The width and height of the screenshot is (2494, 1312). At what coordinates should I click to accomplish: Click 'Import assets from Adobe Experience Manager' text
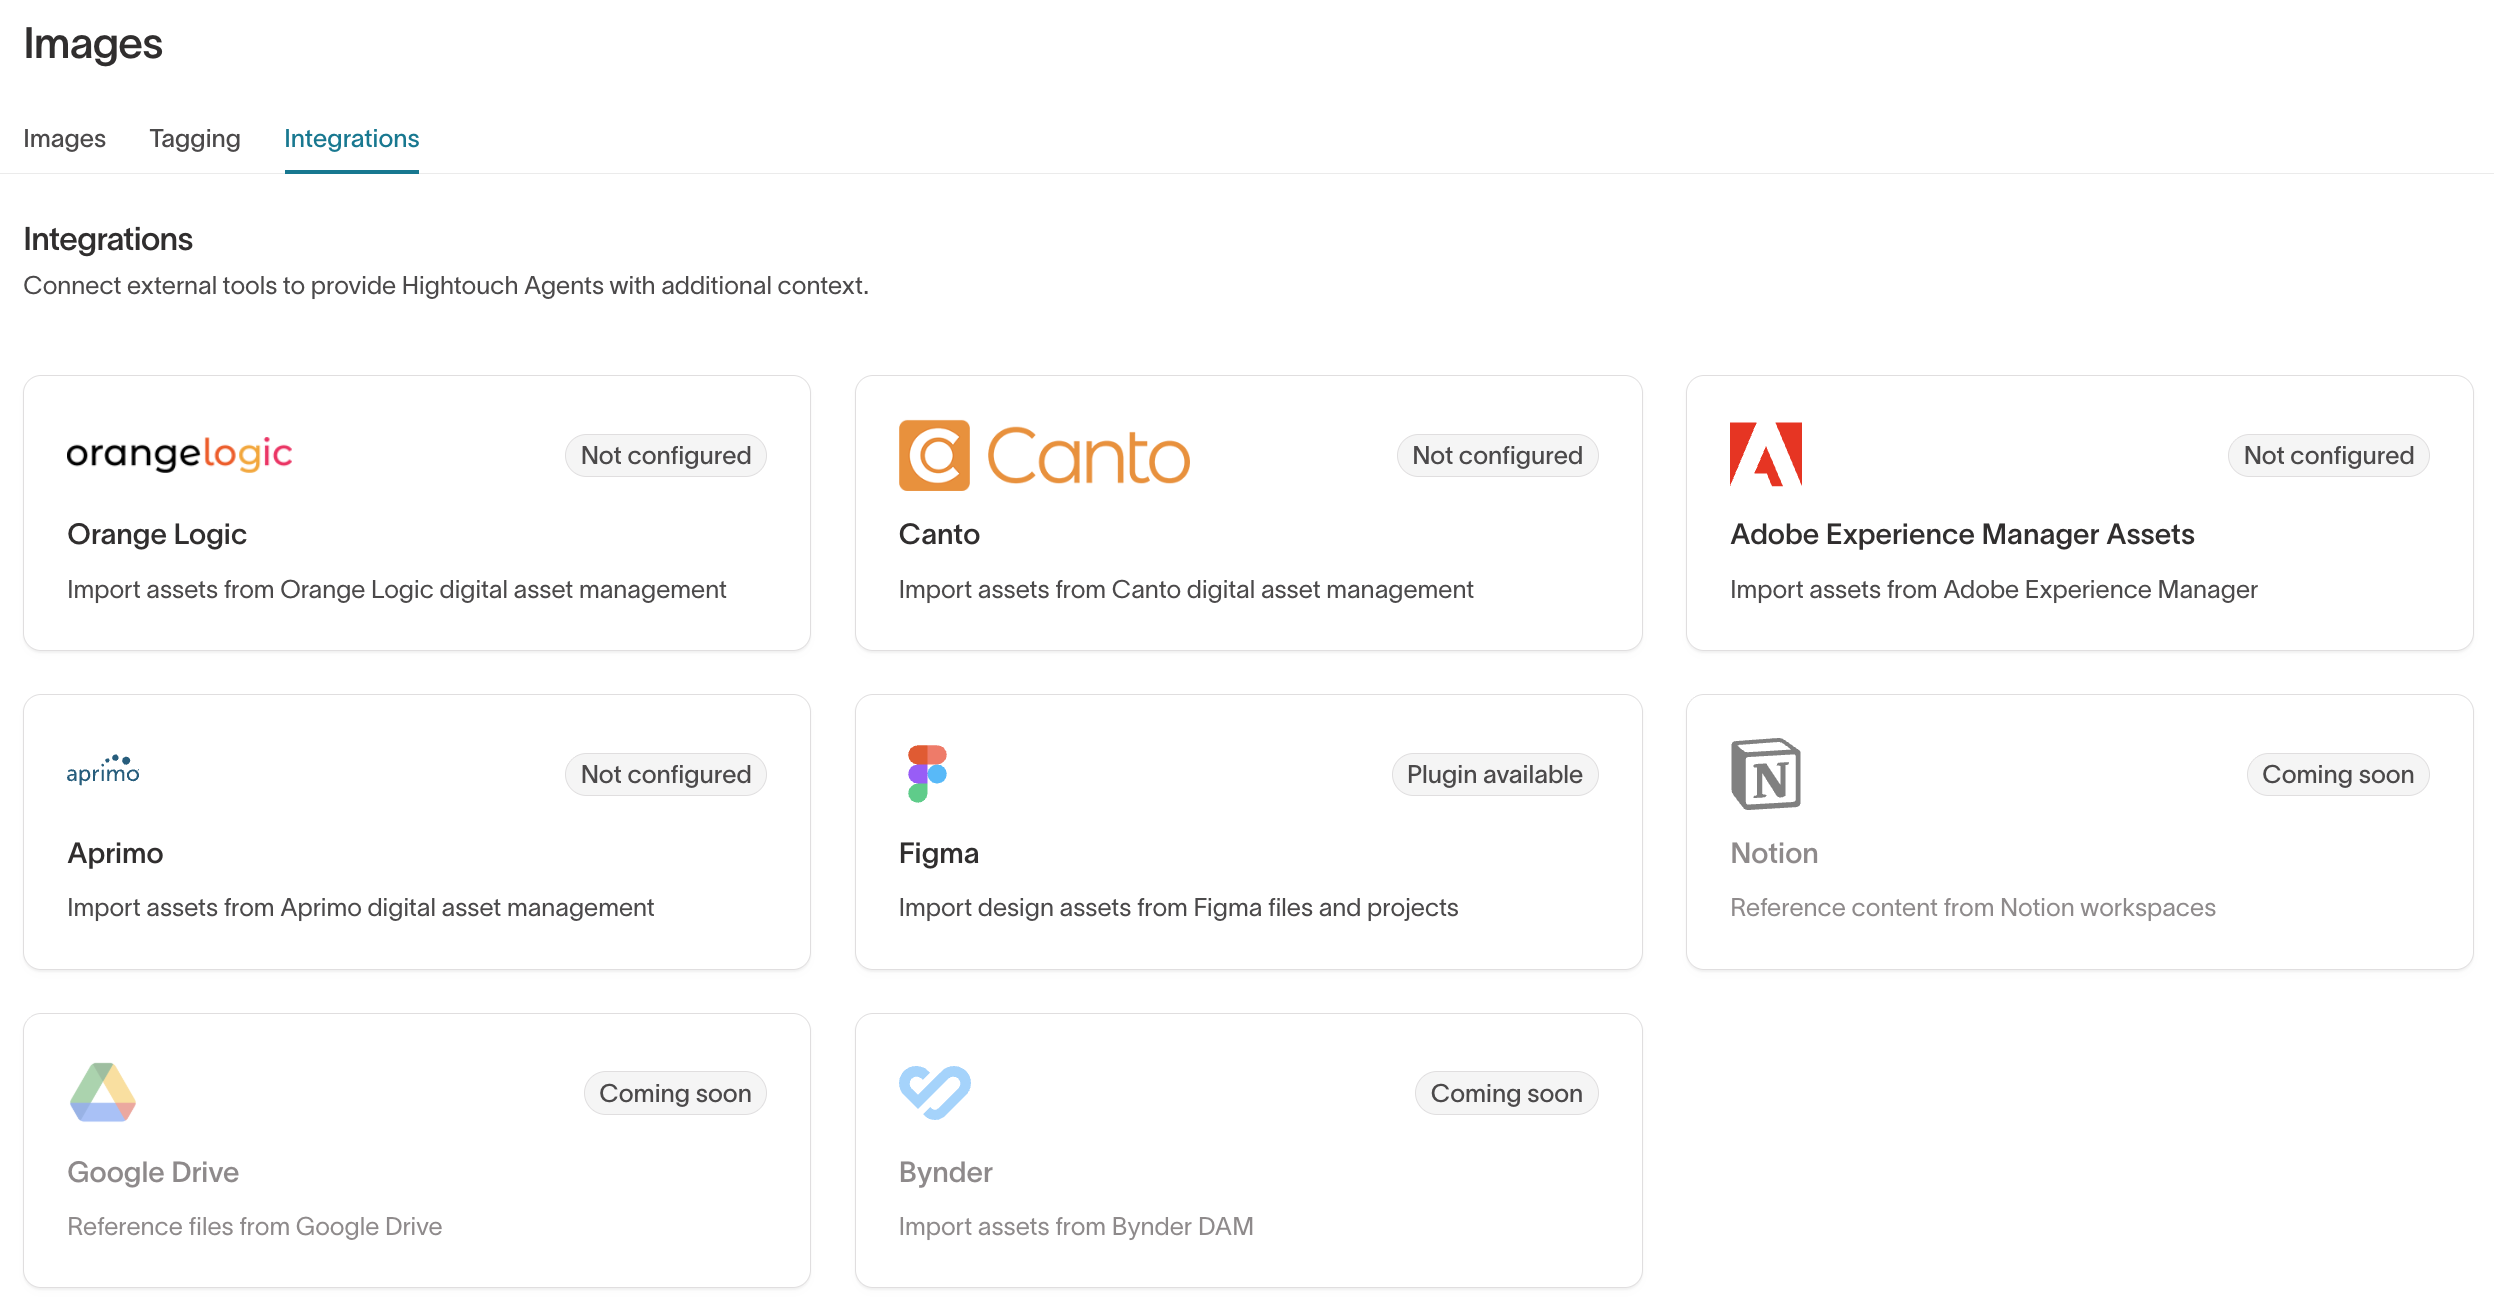pyautogui.click(x=1994, y=589)
